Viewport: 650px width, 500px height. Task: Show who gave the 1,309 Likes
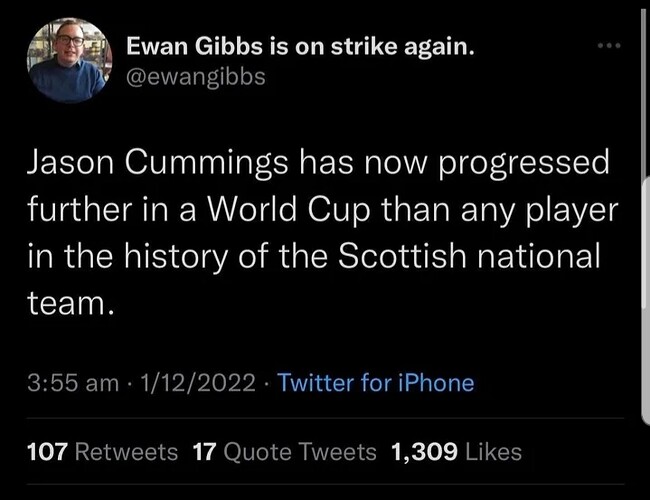coord(456,451)
